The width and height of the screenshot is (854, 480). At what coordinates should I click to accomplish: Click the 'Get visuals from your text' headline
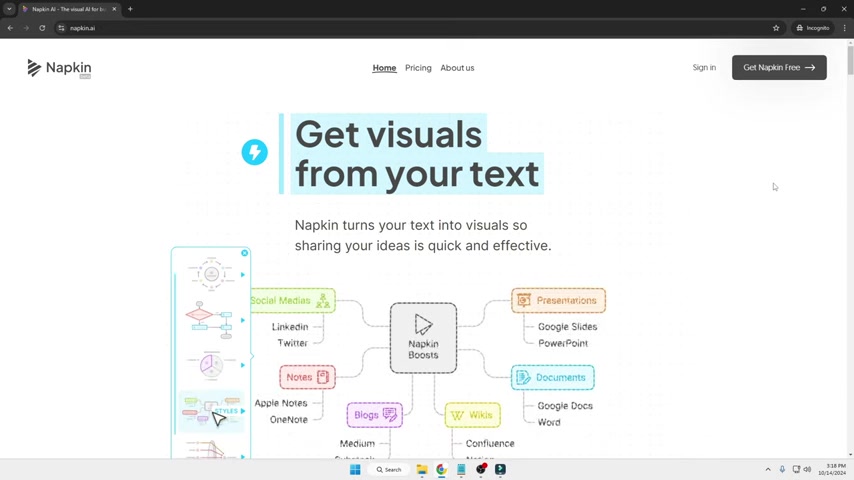click(417, 154)
